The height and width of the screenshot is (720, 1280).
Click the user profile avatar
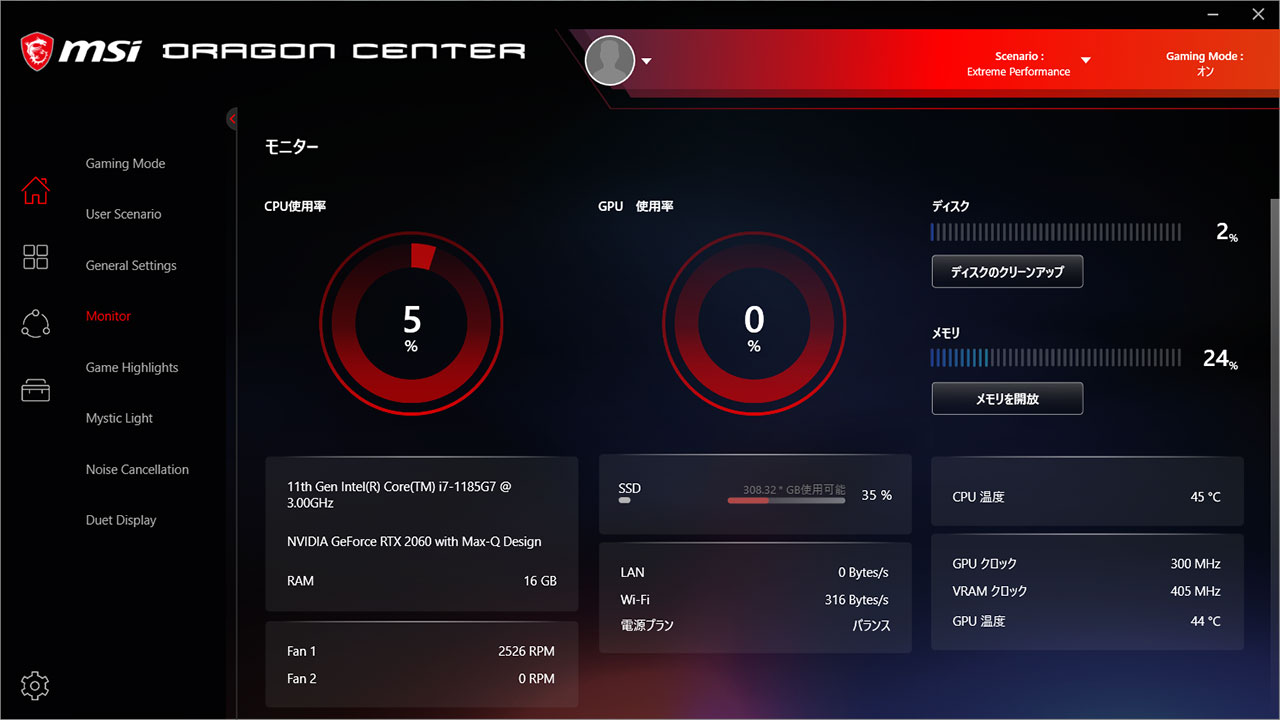pos(610,60)
